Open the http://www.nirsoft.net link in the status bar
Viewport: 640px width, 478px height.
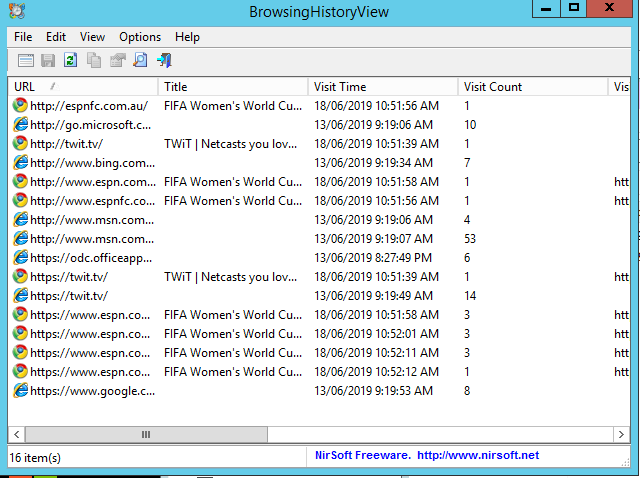(478, 455)
